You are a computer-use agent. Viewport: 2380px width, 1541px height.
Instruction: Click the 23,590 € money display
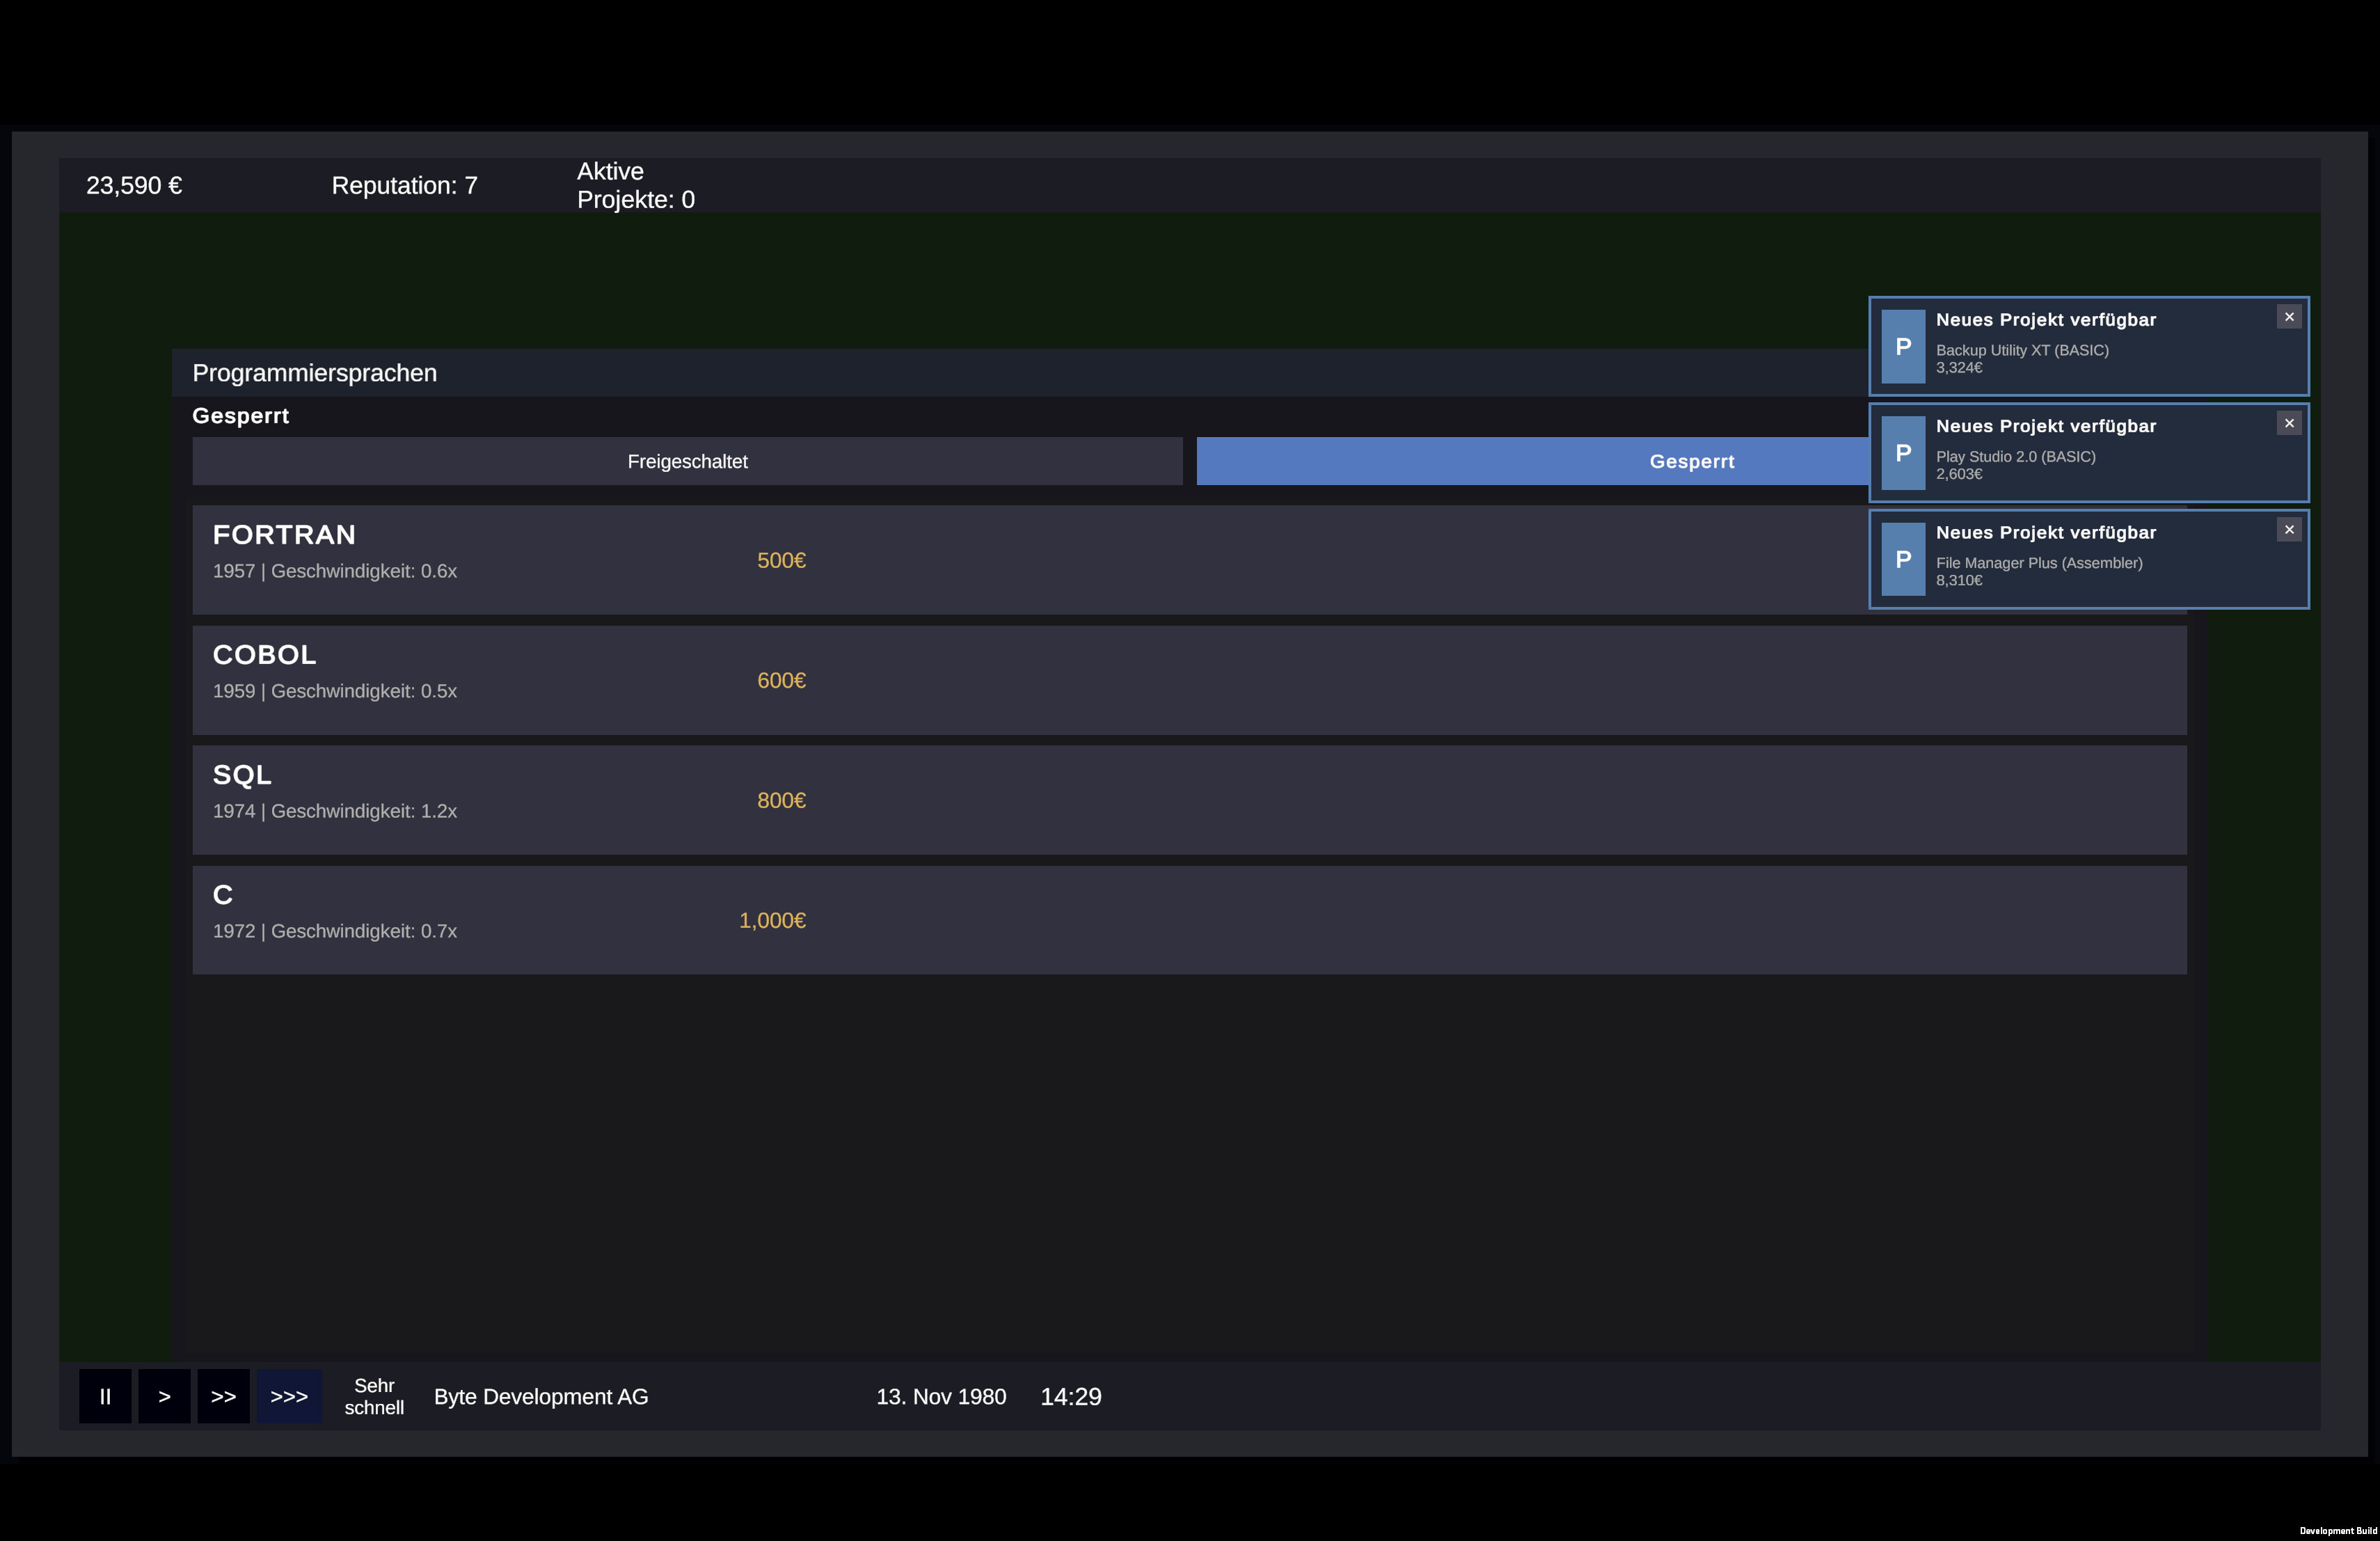tap(134, 185)
